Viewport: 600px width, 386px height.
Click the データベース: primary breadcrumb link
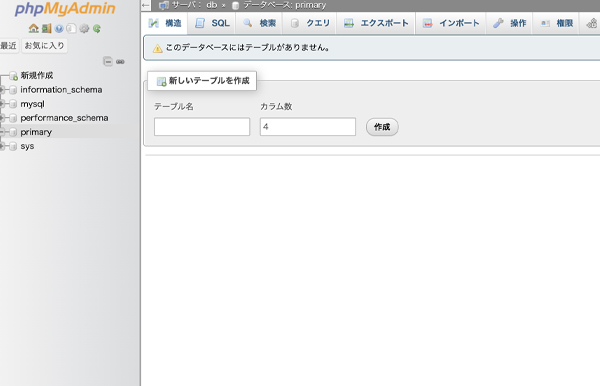(284, 5)
